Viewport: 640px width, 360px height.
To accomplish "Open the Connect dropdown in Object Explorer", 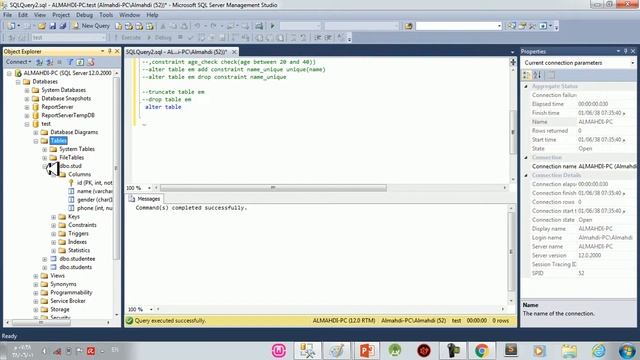I will tap(18, 62).
